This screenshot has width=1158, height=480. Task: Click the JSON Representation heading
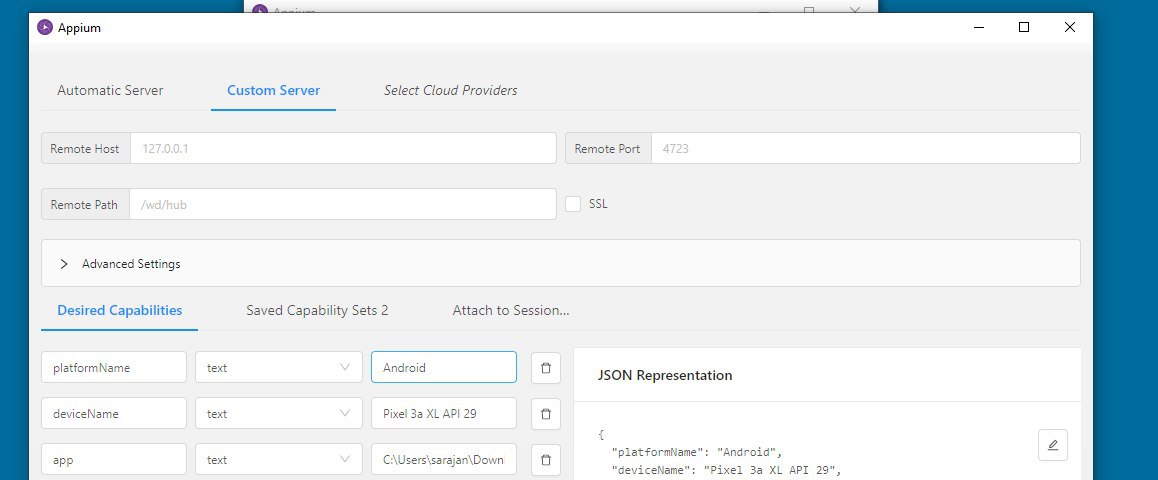click(665, 375)
